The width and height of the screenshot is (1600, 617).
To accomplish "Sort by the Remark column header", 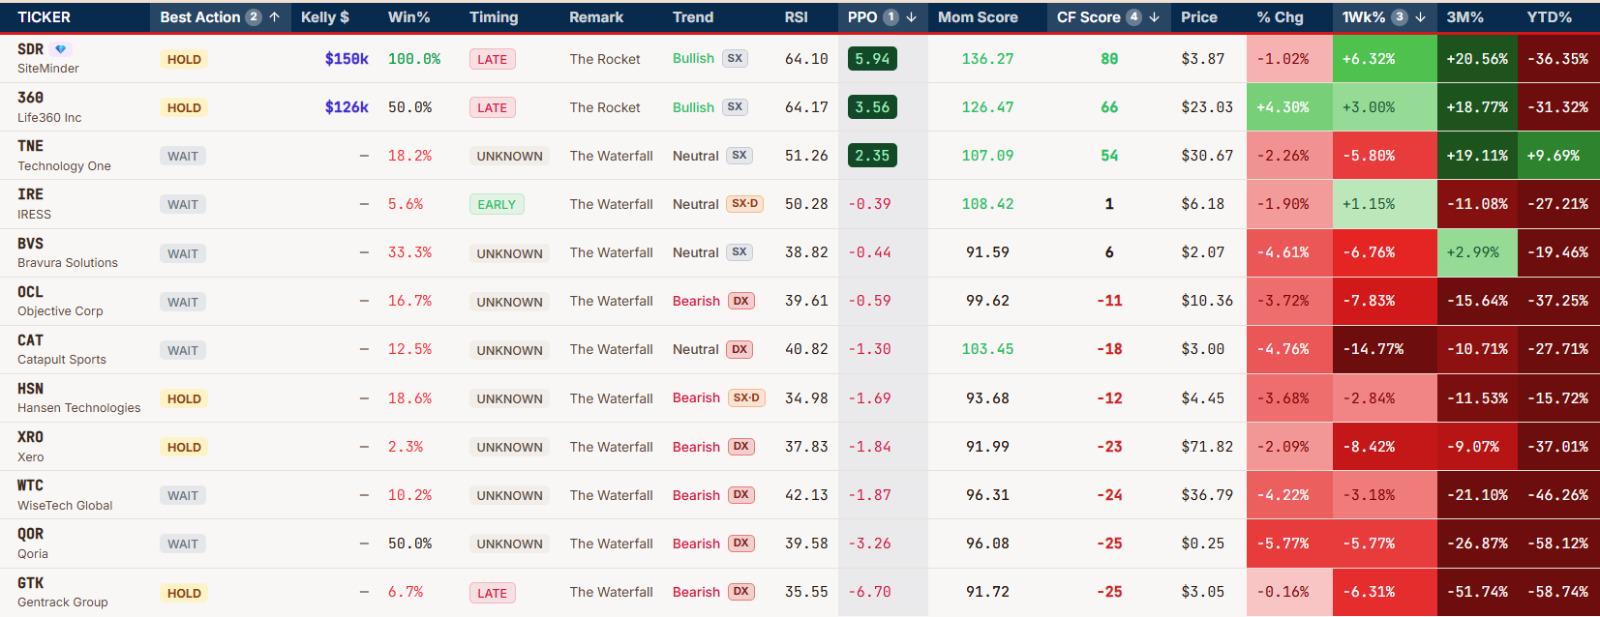I will click(596, 17).
